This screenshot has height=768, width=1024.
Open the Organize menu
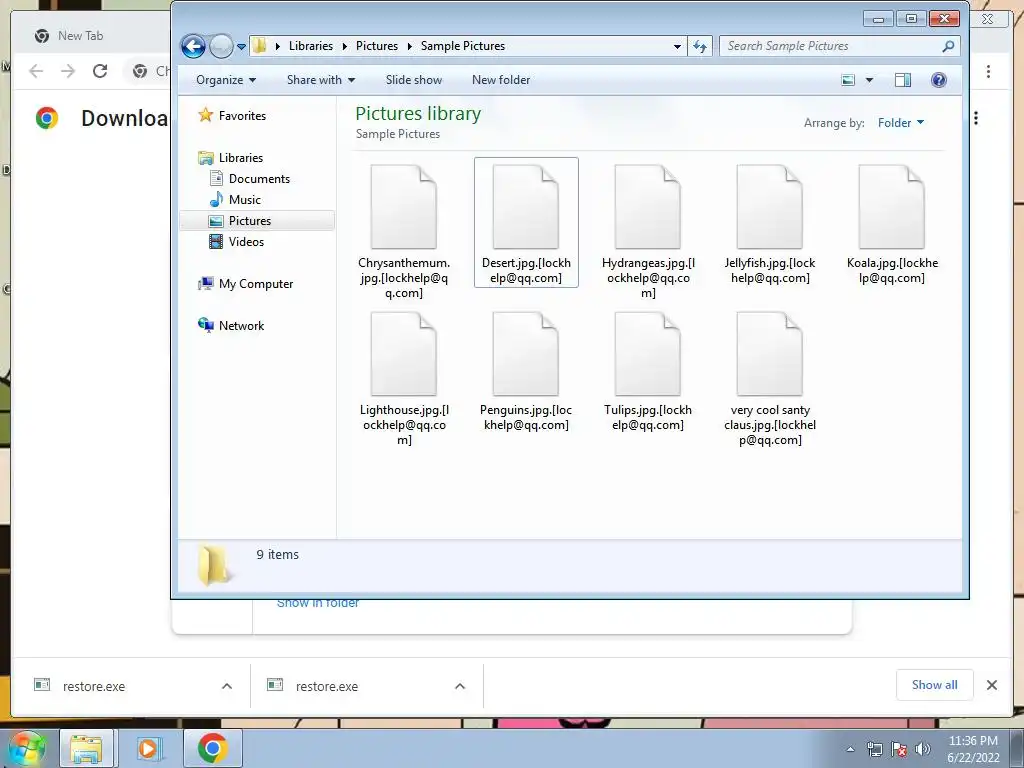coord(226,80)
